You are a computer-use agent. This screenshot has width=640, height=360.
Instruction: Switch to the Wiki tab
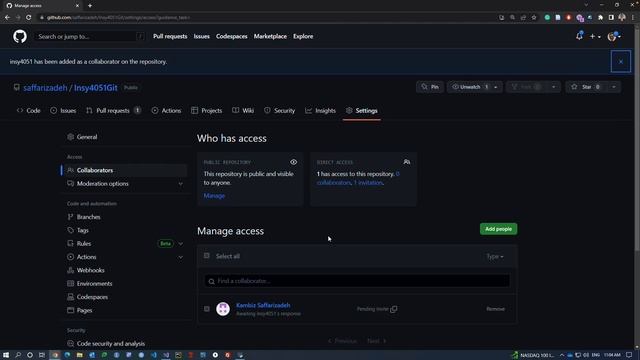(243, 111)
